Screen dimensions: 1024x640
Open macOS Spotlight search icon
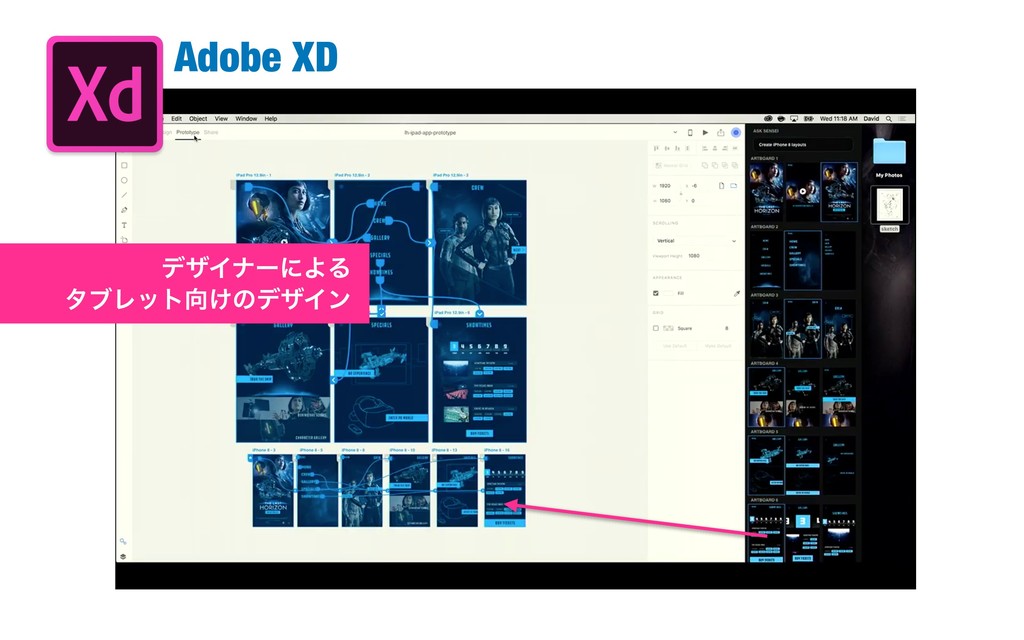(x=889, y=119)
